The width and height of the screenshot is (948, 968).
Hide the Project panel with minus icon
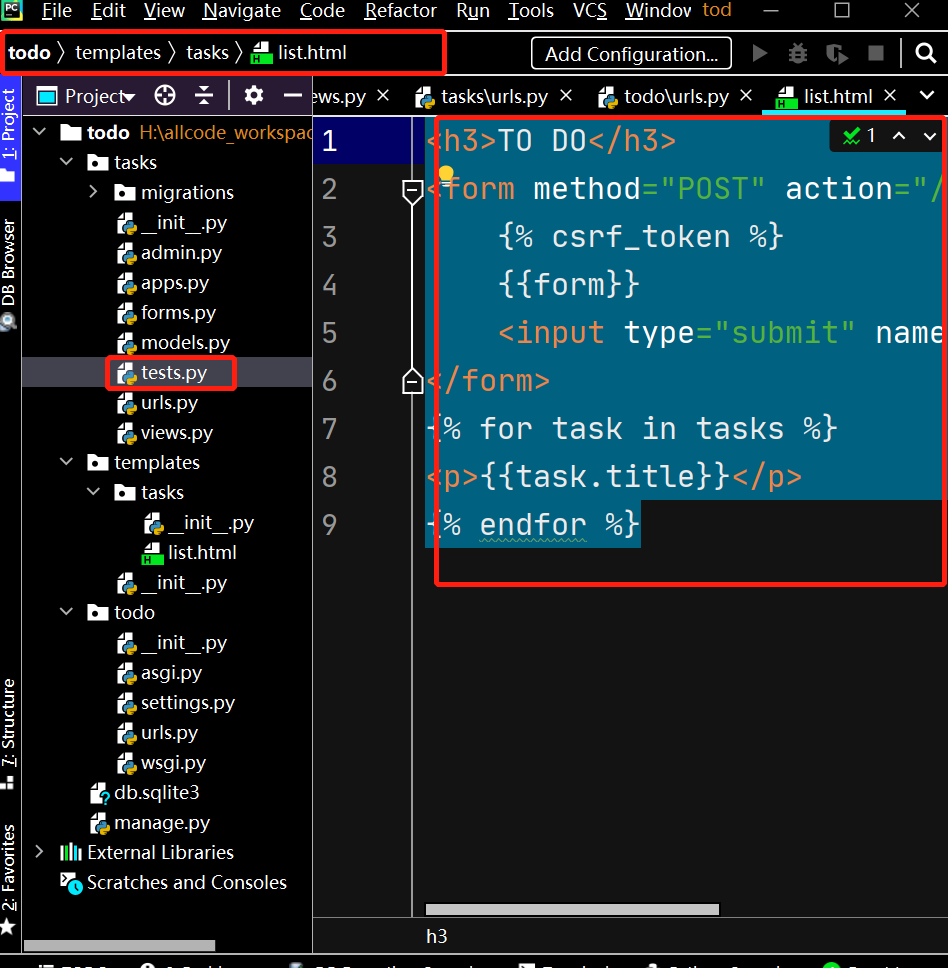(x=293, y=96)
